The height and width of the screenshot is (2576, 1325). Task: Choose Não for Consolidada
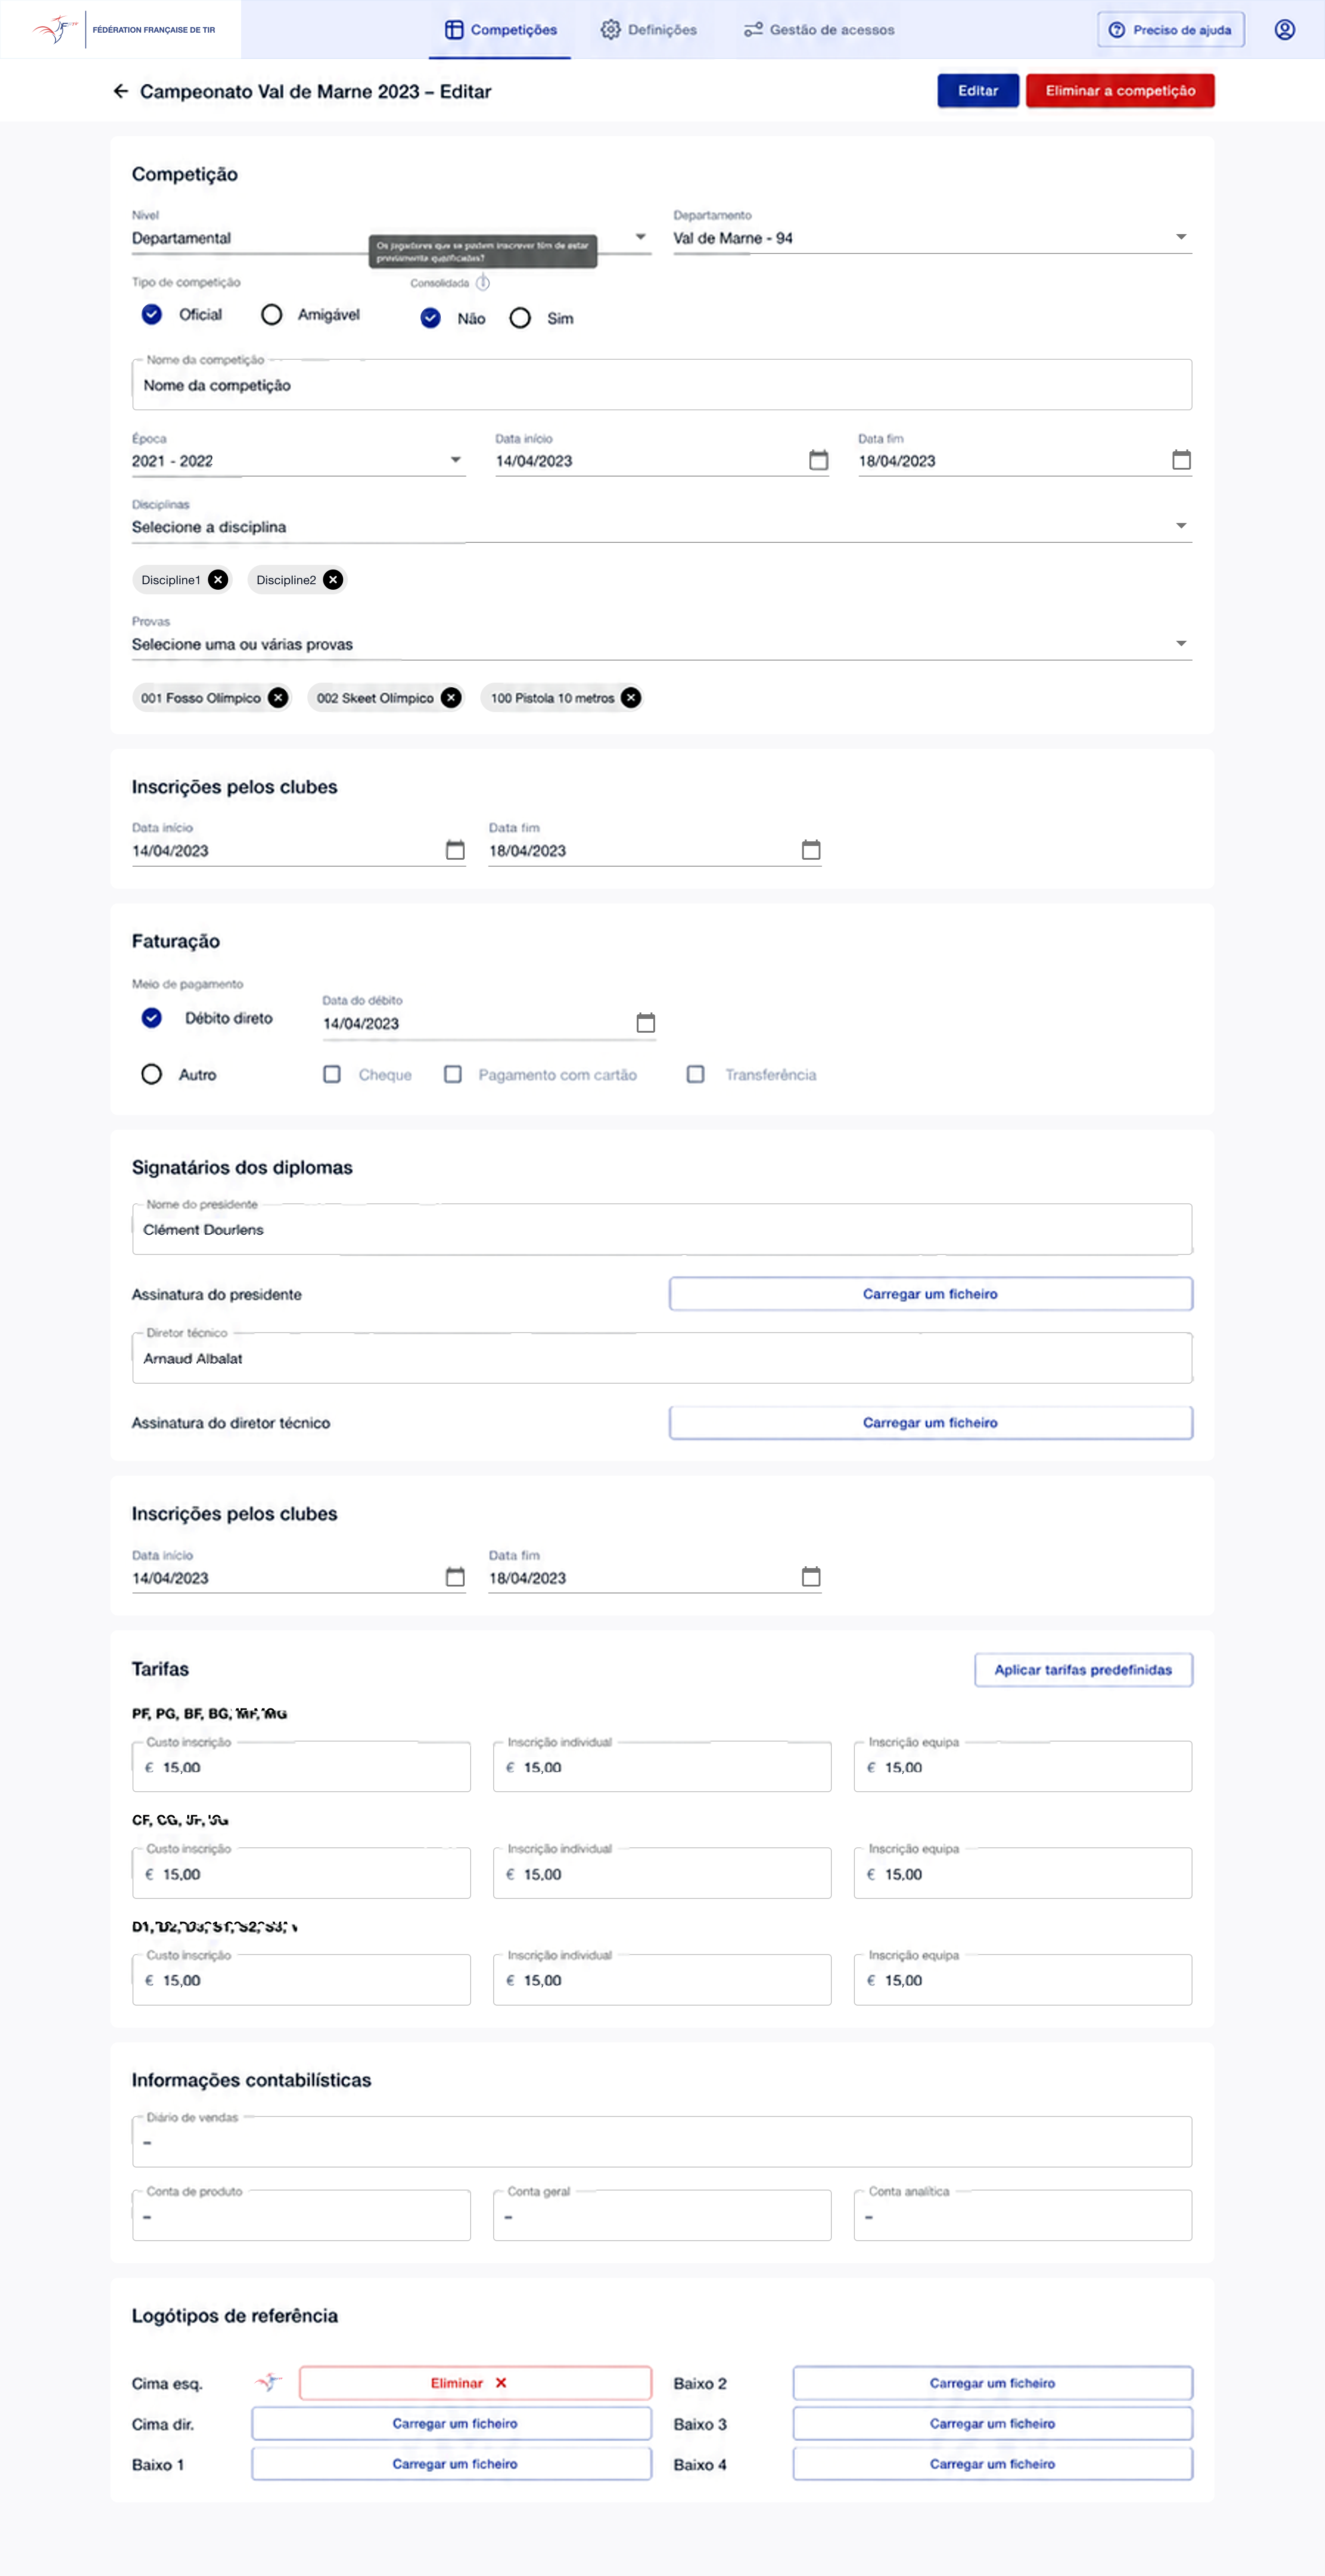pyautogui.click(x=430, y=318)
